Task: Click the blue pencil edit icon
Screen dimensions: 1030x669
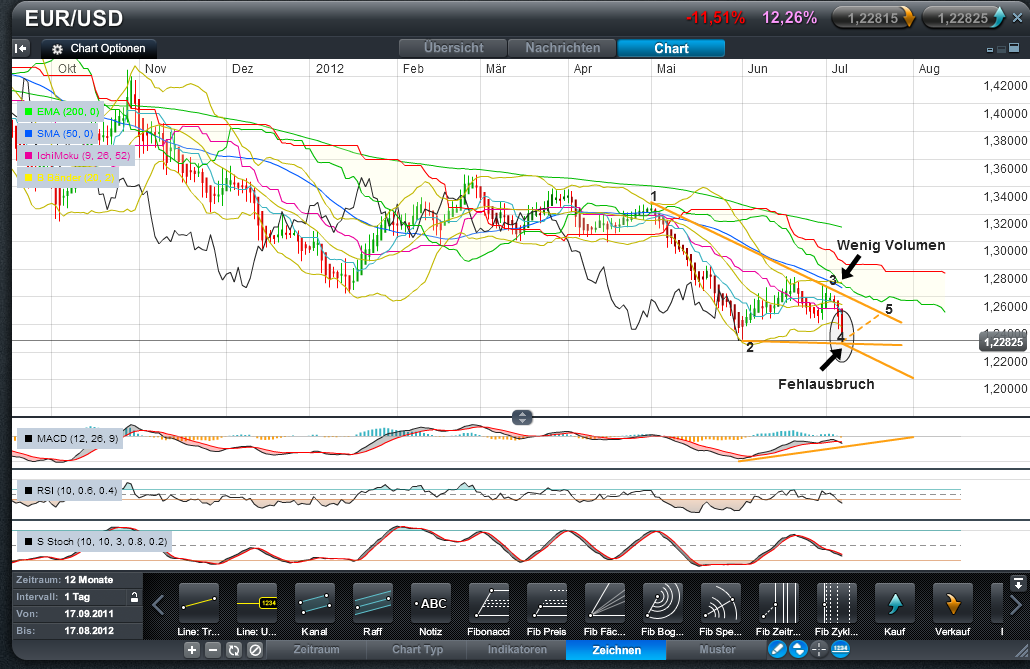Action: click(776, 649)
